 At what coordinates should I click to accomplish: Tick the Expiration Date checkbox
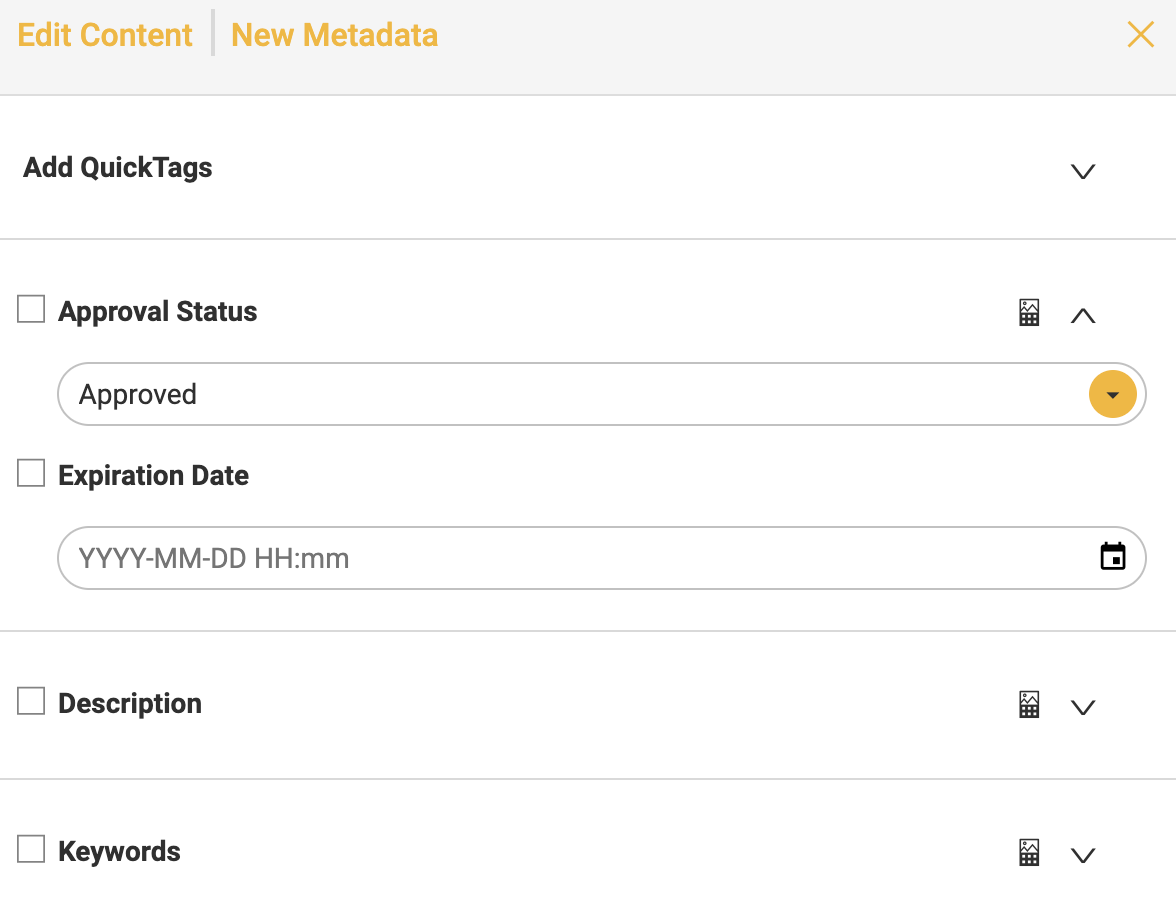coord(31,473)
